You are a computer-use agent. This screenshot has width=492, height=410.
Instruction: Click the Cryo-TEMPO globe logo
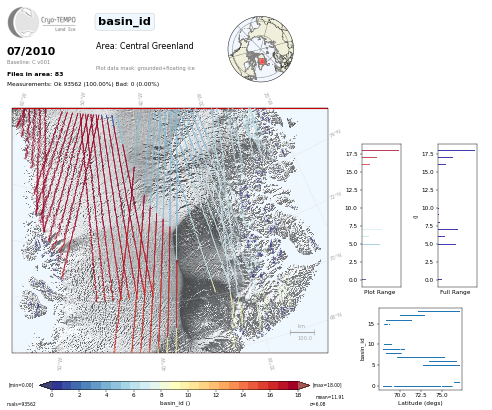pyautogui.click(x=23, y=22)
